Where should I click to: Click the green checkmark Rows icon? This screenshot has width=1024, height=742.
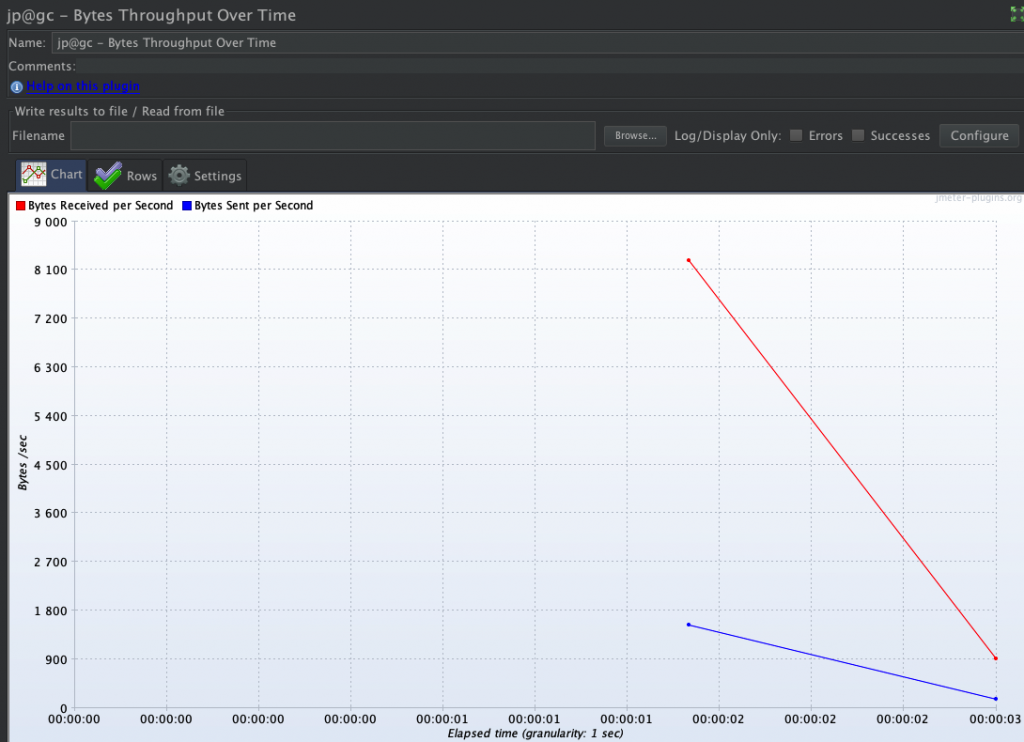click(x=108, y=175)
